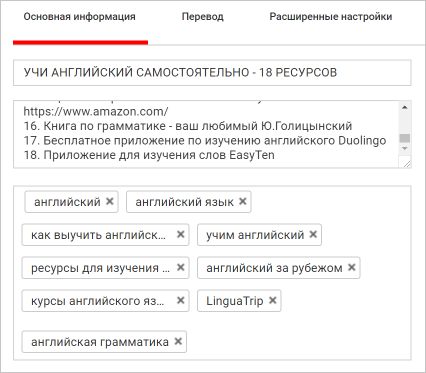Click the scroll down arrow in description box
This screenshot has height=373, width=426.
click(405, 148)
